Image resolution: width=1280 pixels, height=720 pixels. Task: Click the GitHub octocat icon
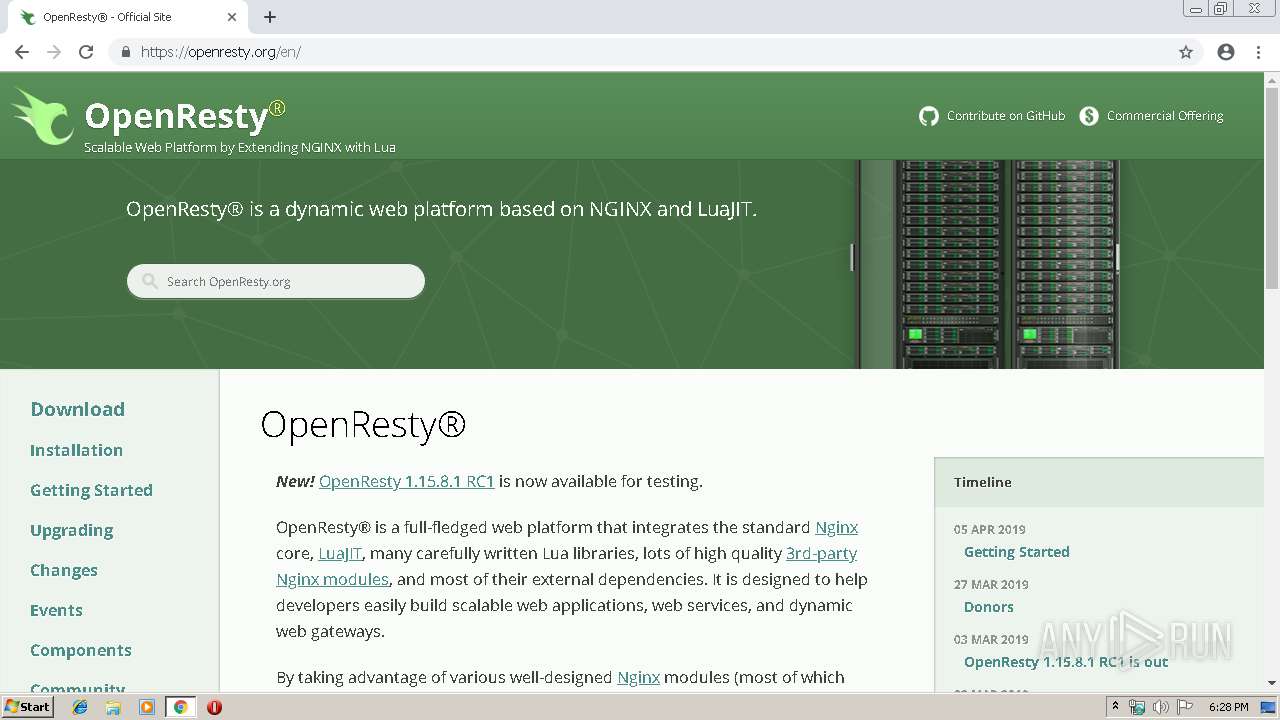(x=929, y=116)
